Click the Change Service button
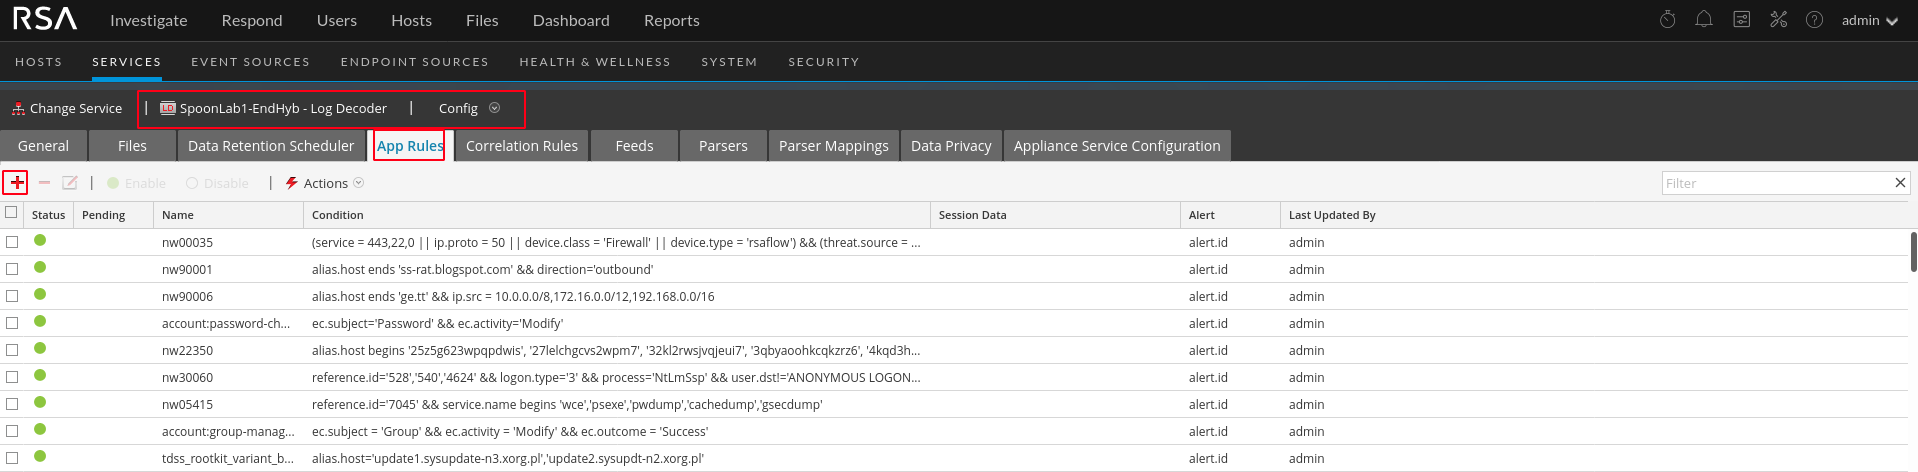 point(67,108)
